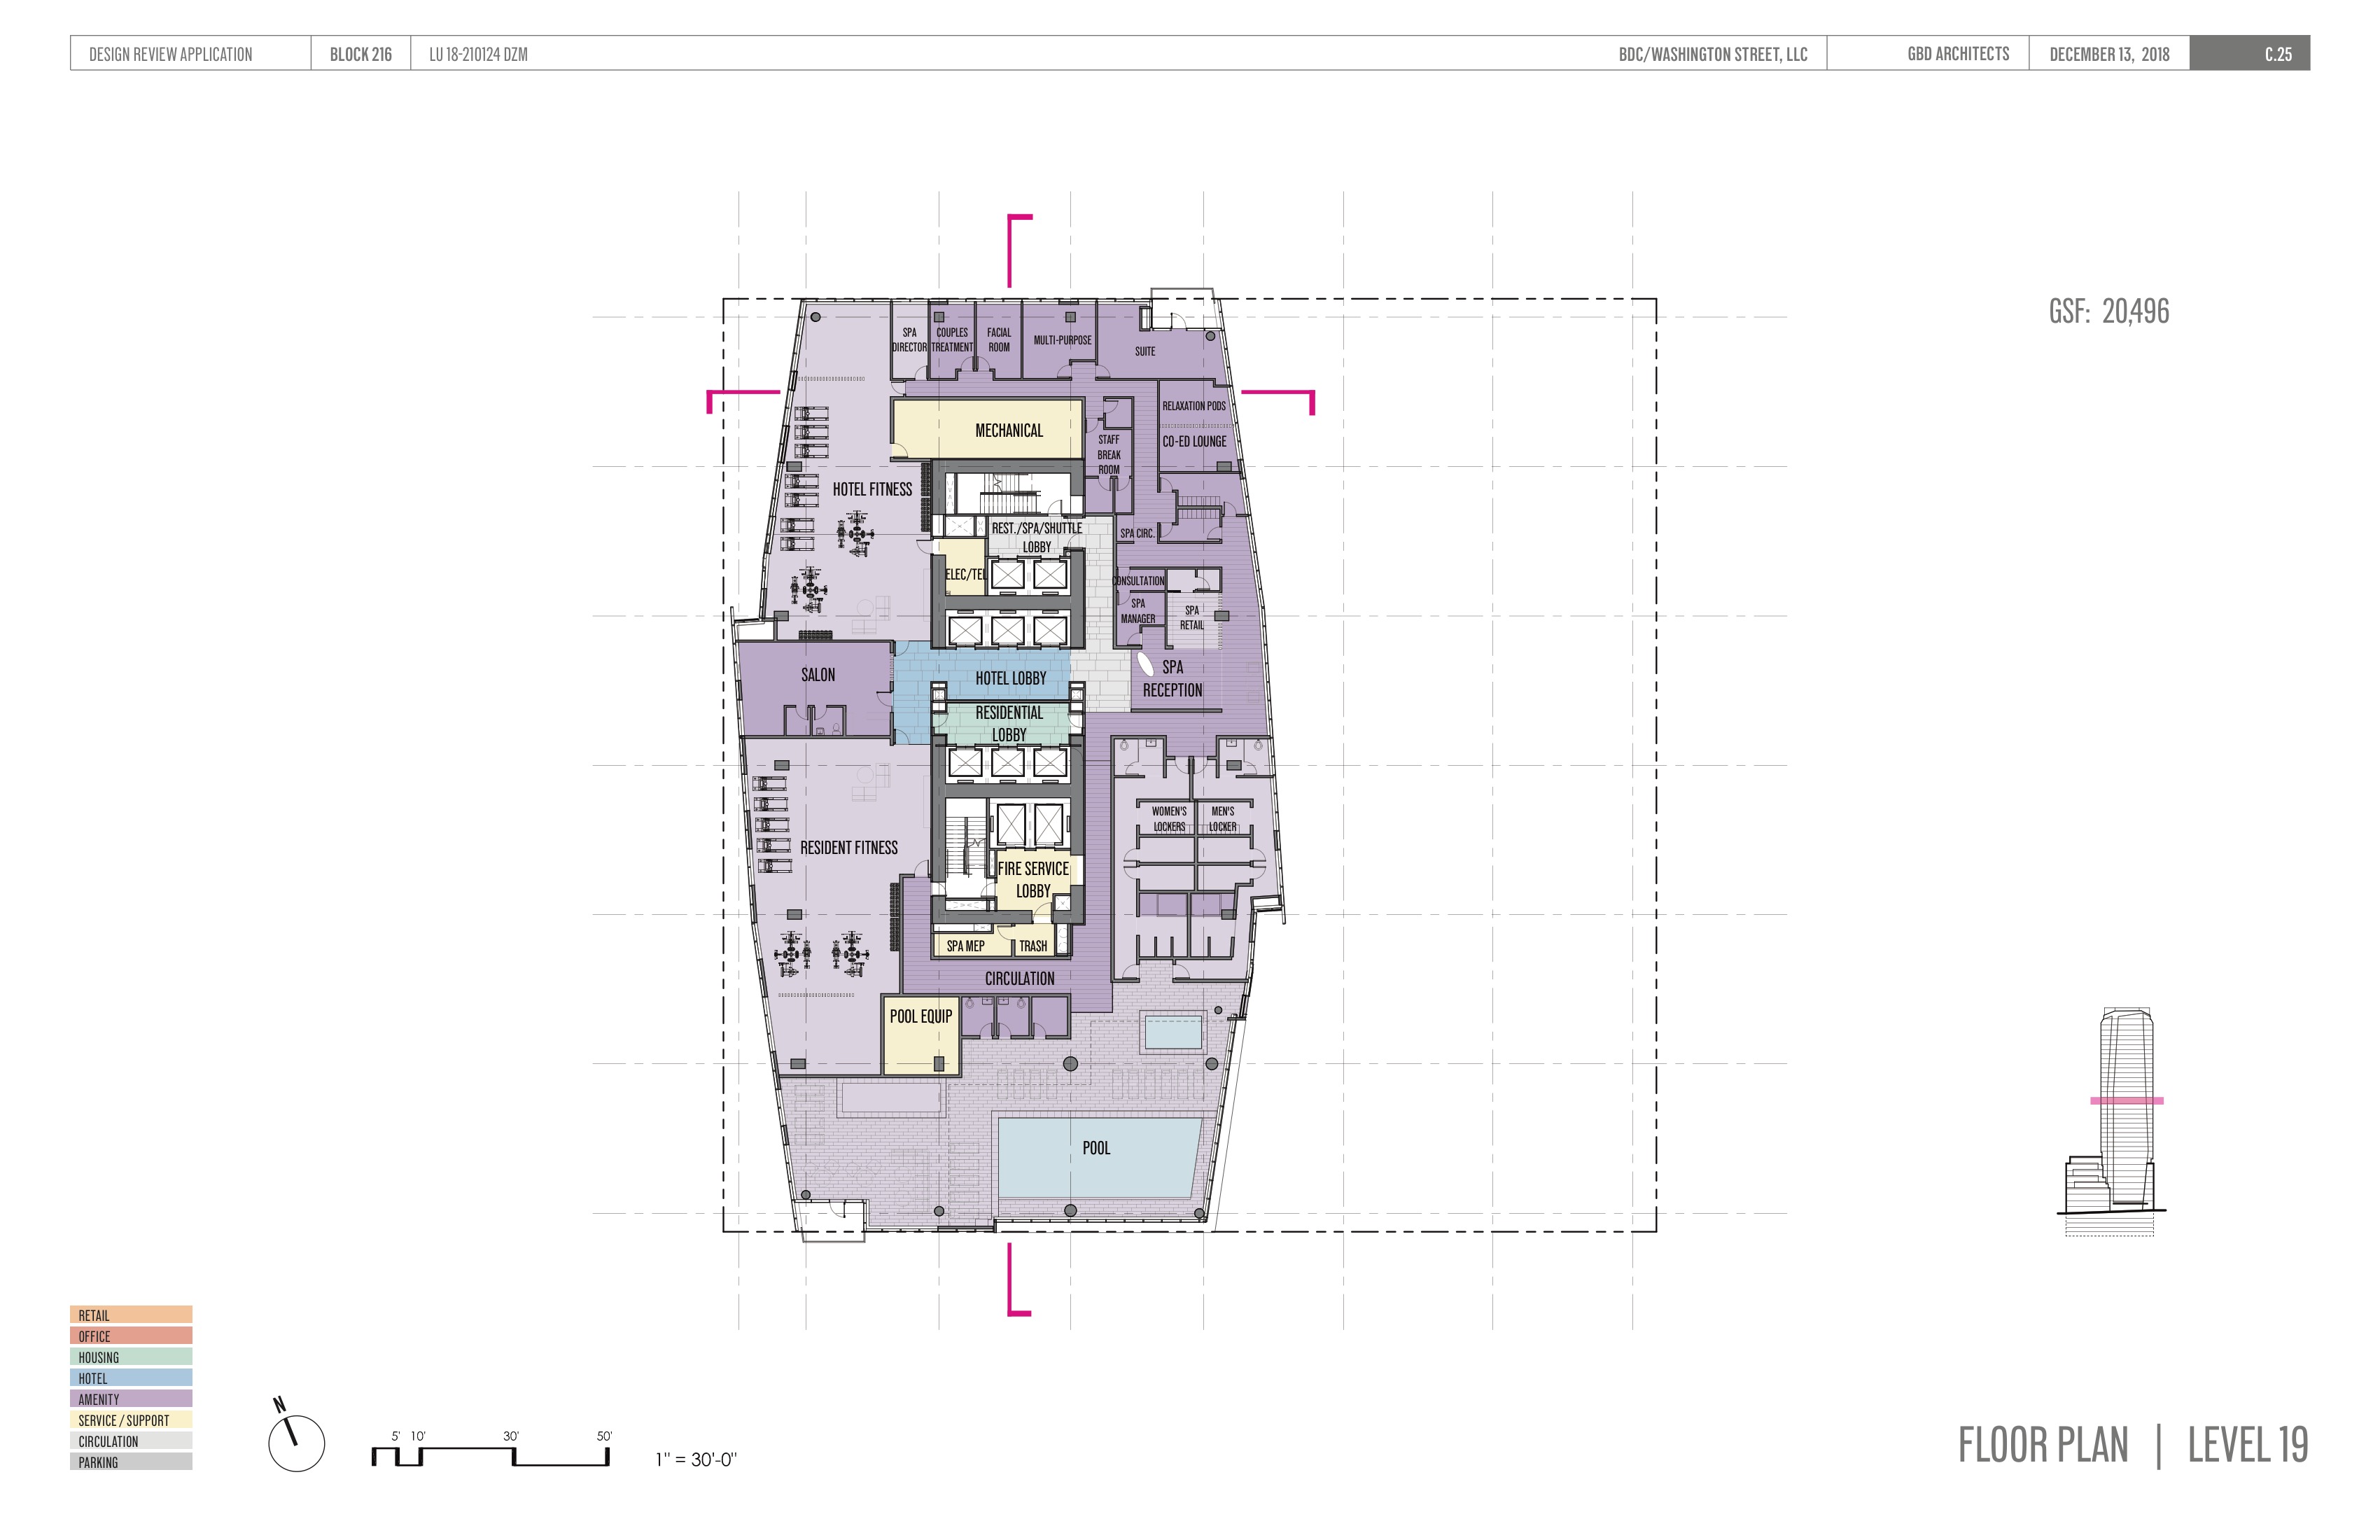Click the MEN'S LOCKER label
The height and width of the screenshot is (1540, 2380).
pyautogui.click(x=1223, y=819)
